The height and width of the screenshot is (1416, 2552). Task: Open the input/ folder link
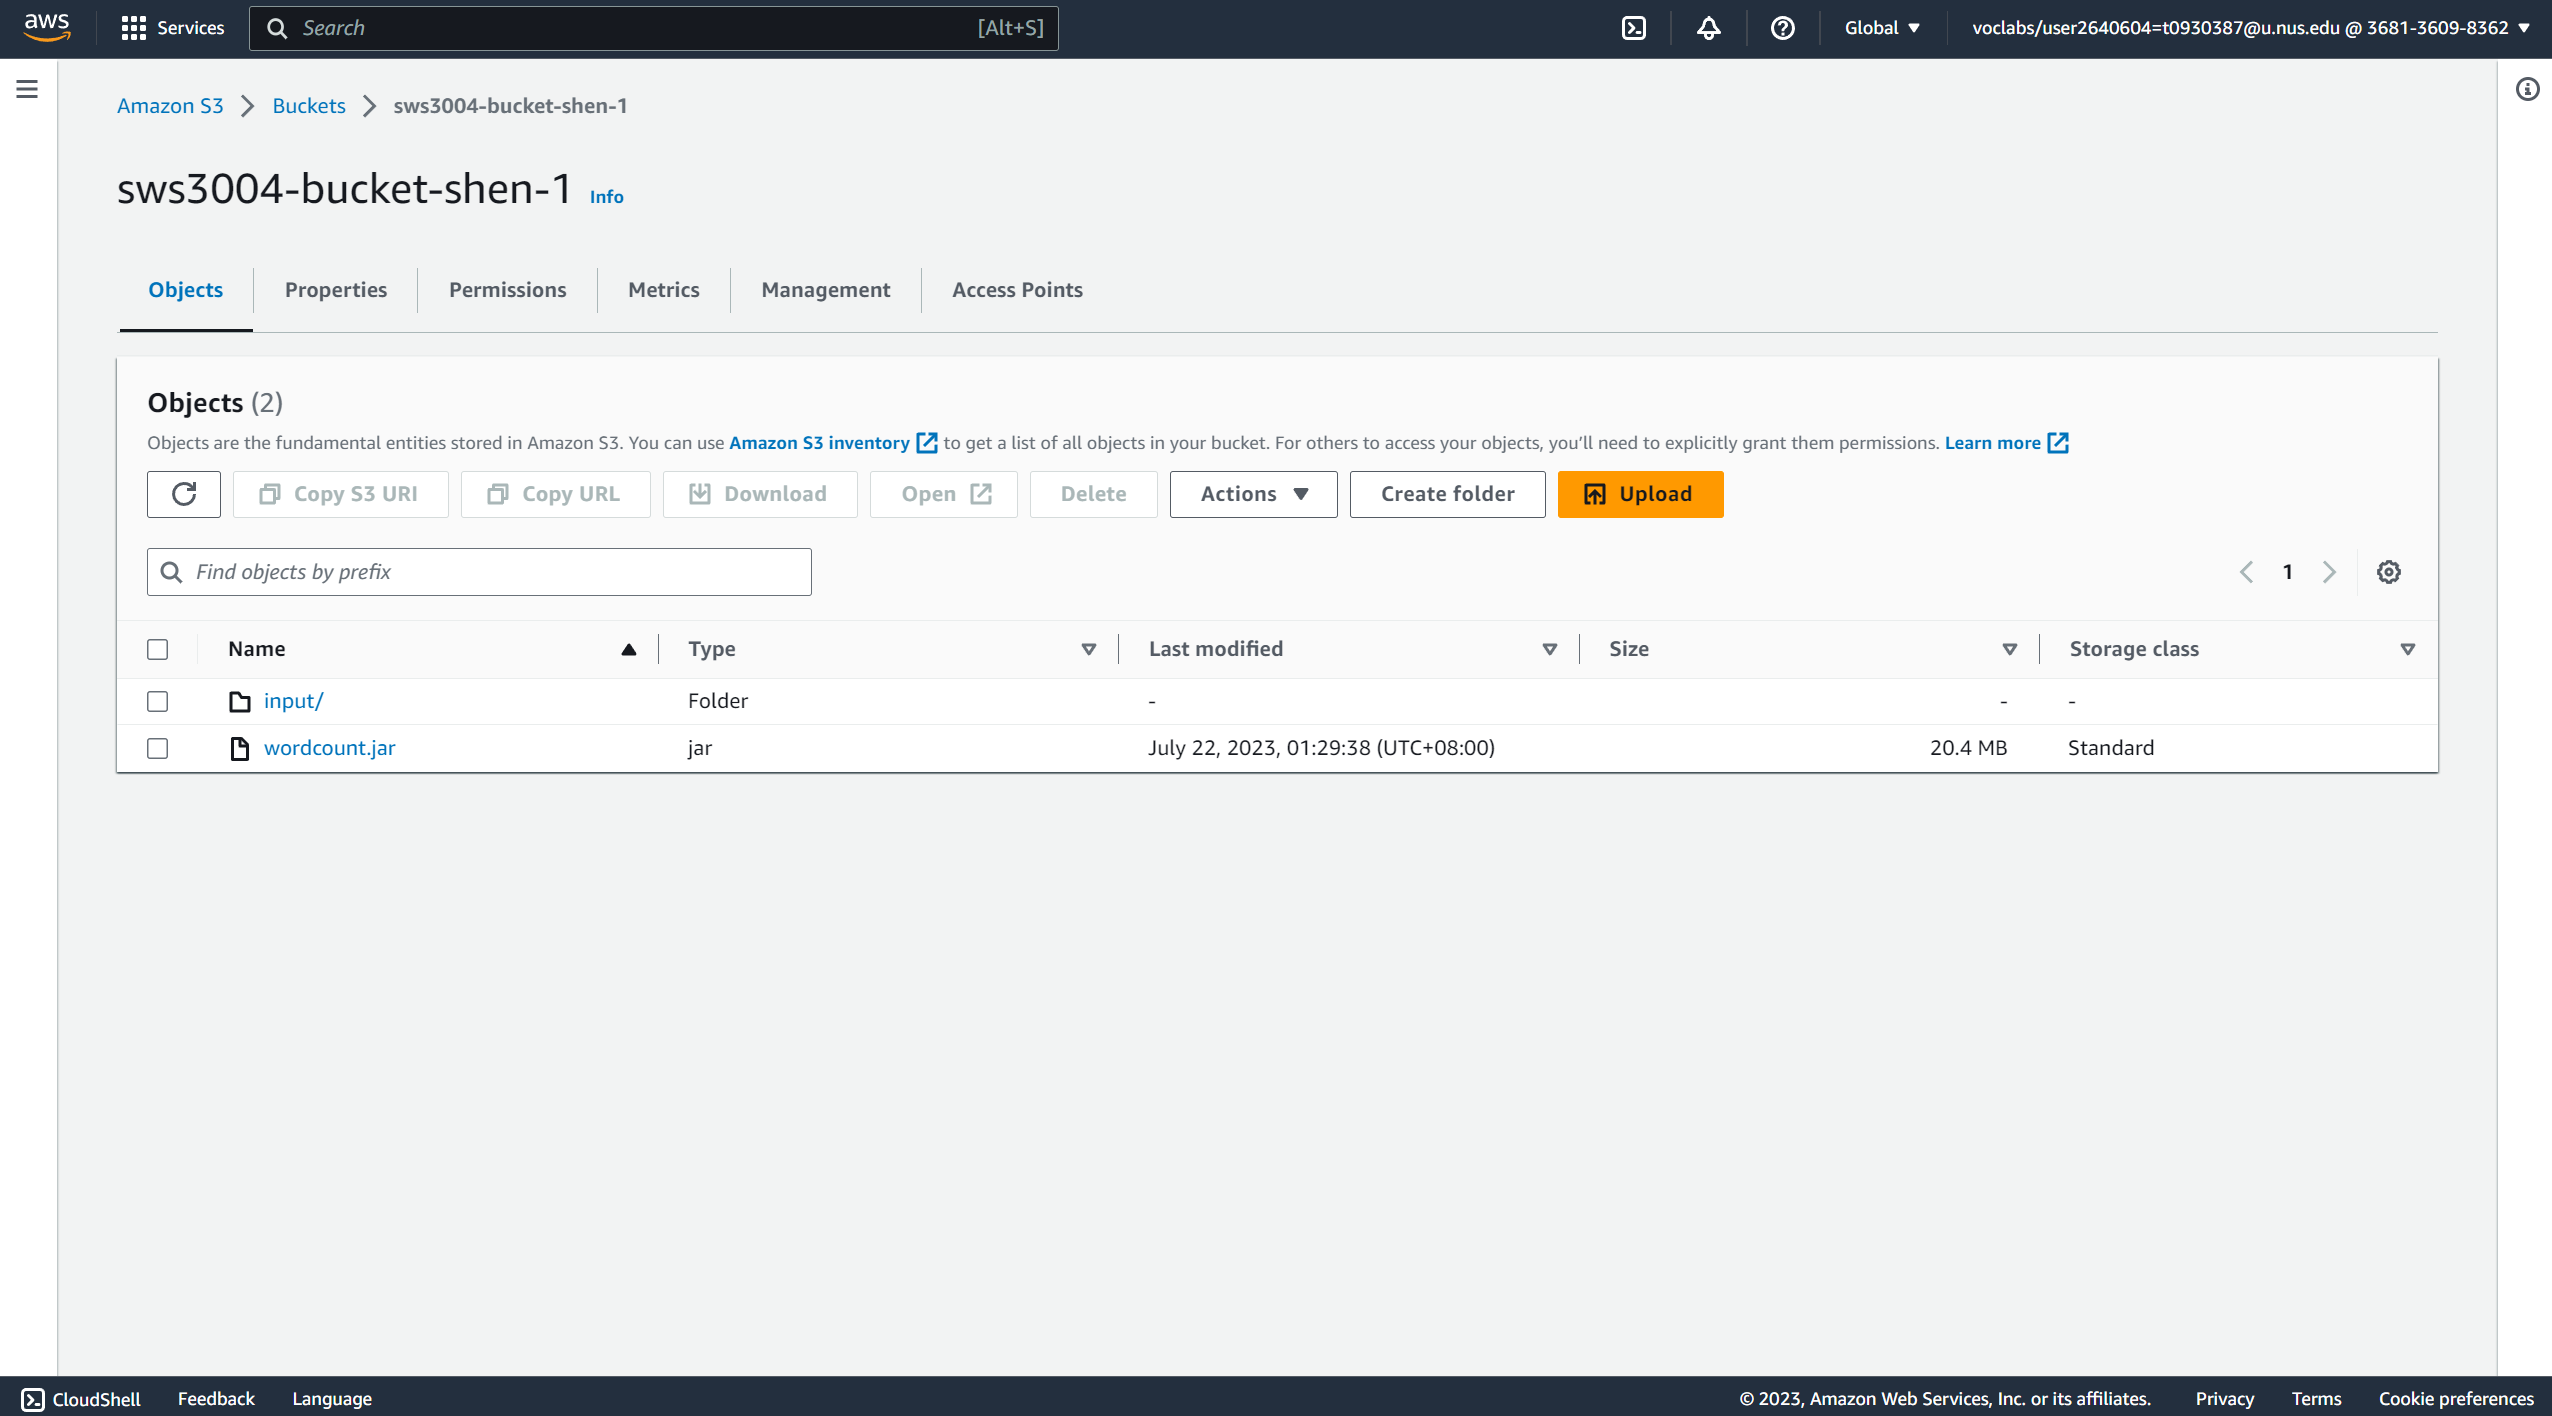pos(293,701)
